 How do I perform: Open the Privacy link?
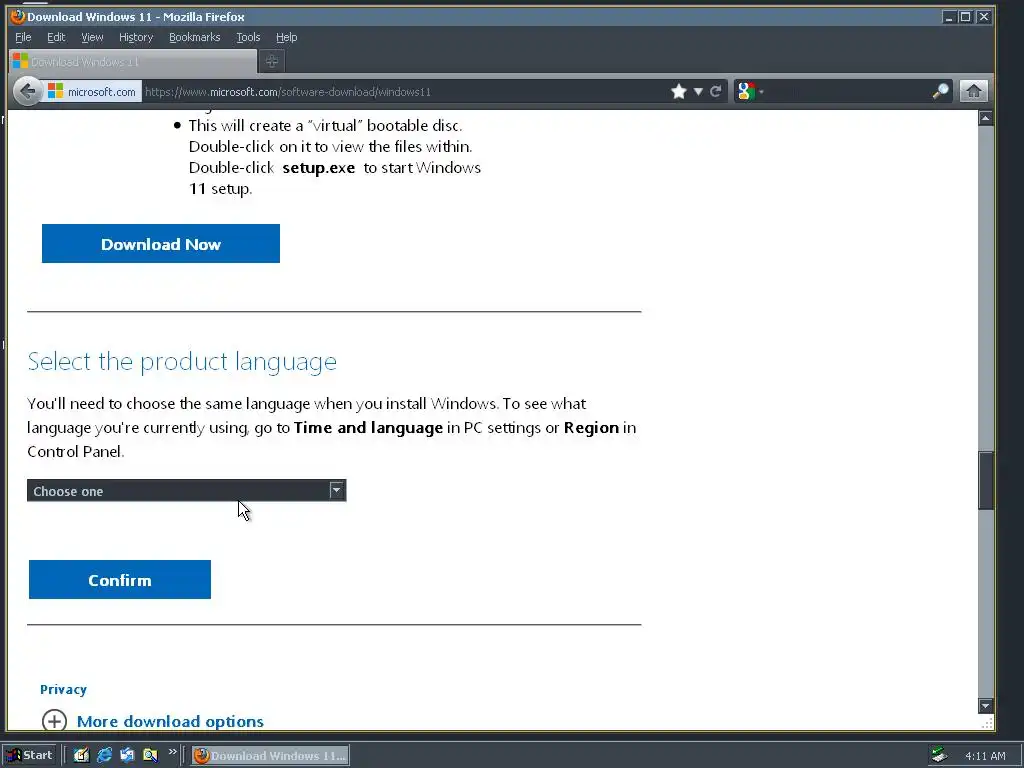[63, 690]
